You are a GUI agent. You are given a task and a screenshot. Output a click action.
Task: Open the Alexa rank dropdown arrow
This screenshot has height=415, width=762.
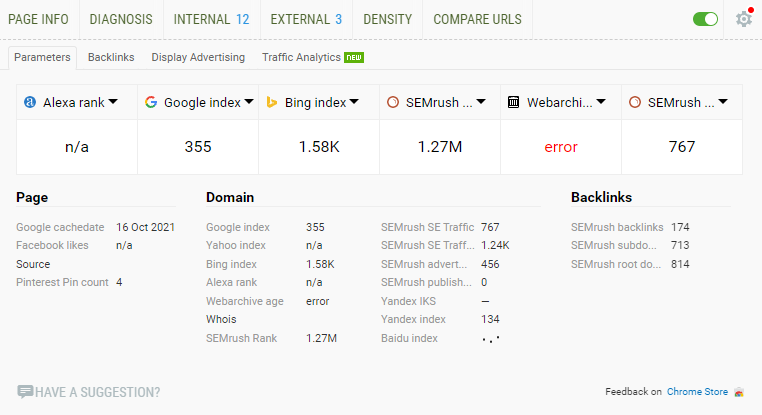[113, 102]
